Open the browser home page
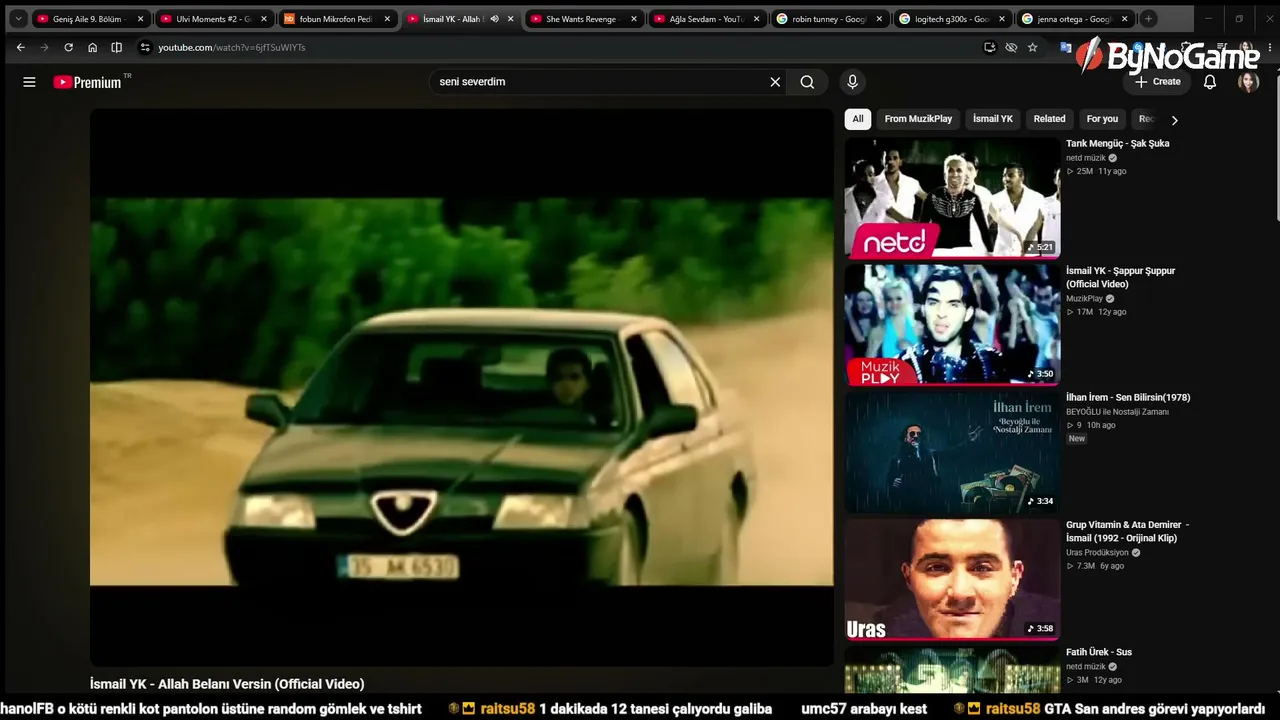Image resolution: width=1280 pixels, height=720 pixels. click(x=92, y=47)
